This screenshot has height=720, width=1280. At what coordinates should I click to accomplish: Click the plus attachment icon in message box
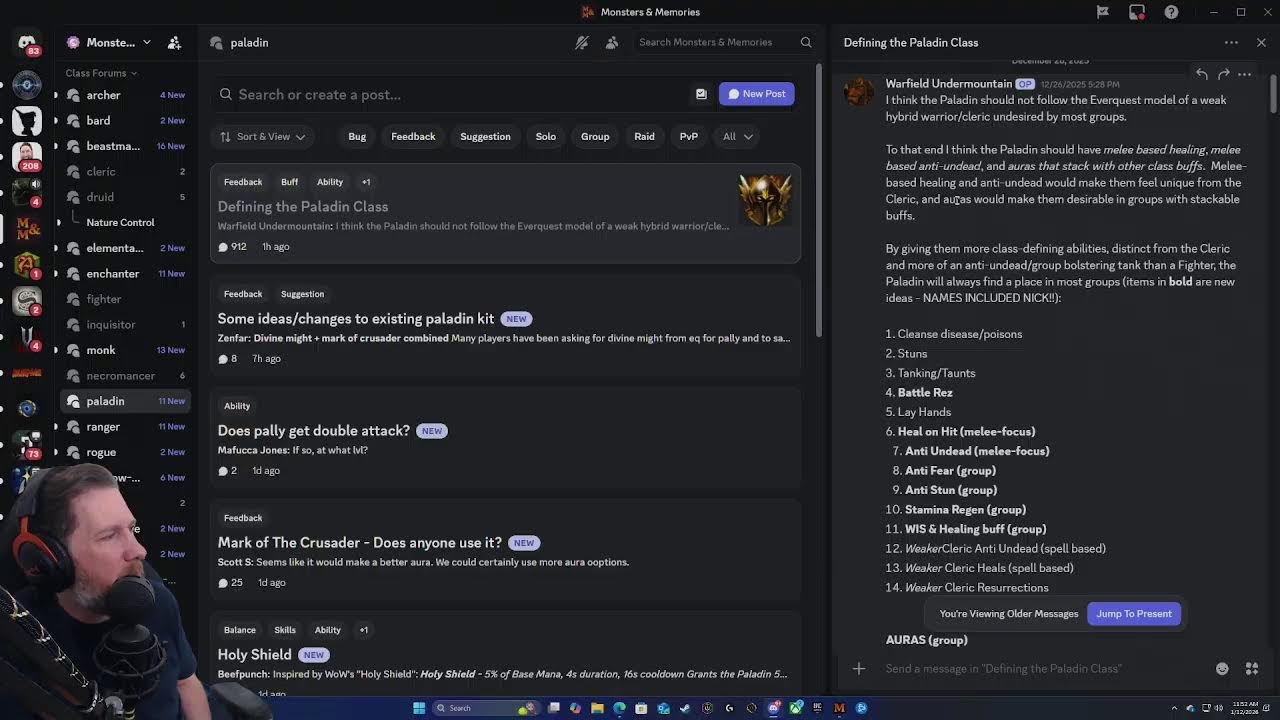tap(859, 668)
